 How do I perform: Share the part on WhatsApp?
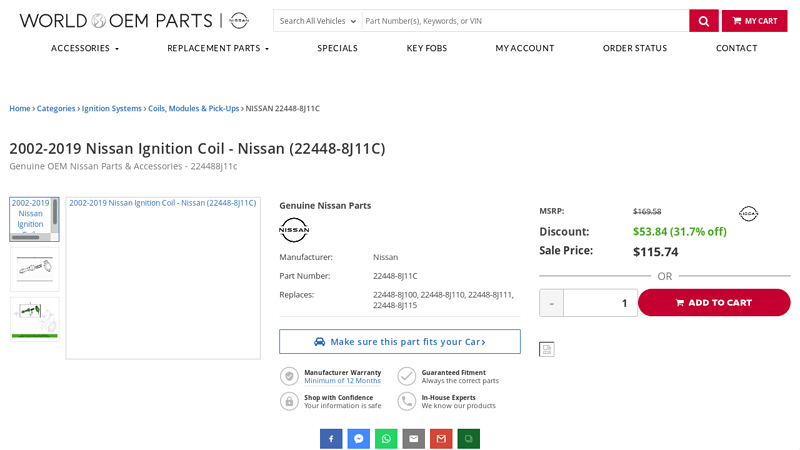click(x=386, y=439)
